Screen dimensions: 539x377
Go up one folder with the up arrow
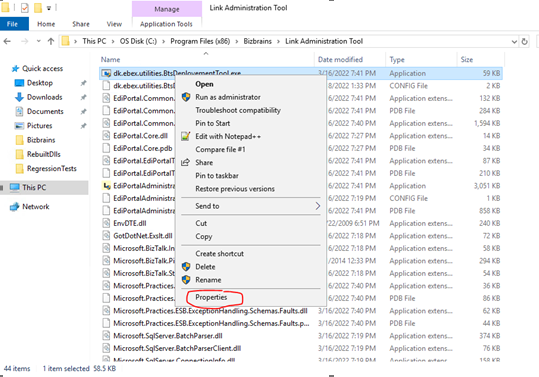[x=51, y=42]
